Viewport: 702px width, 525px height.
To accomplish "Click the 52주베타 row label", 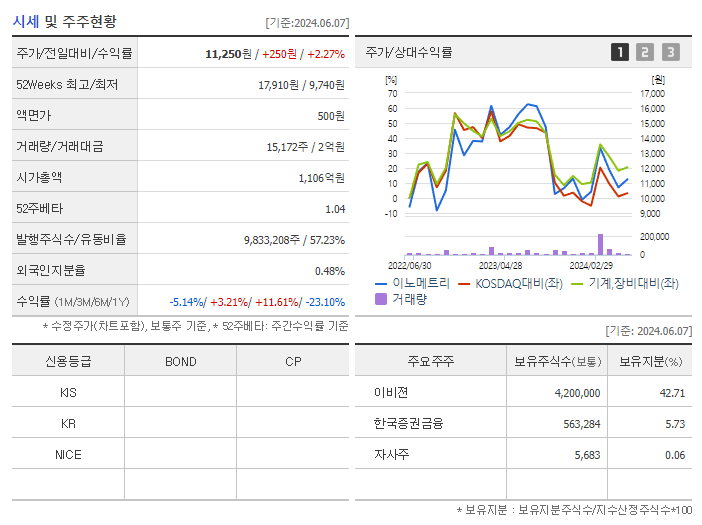I will [x=39, y=209].
